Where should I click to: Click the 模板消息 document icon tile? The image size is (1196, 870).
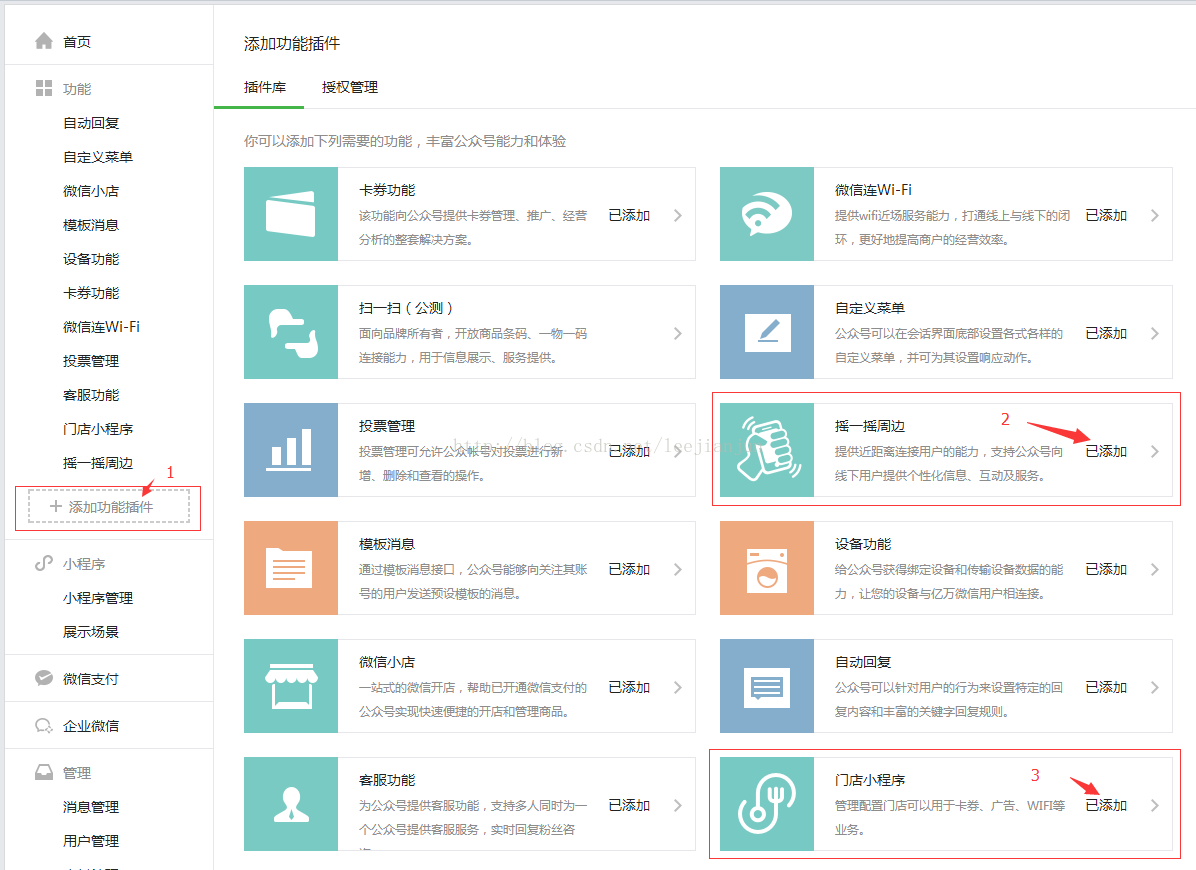291,568
